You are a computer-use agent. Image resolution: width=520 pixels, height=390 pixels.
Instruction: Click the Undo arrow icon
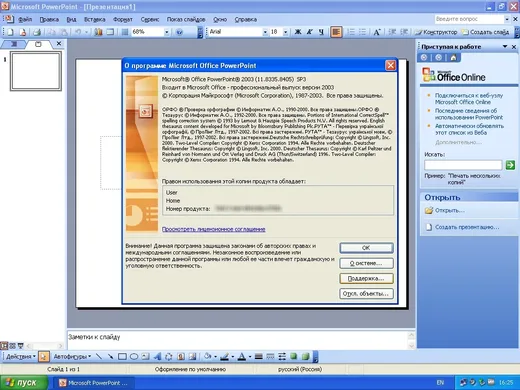click(x=78, y=32)
